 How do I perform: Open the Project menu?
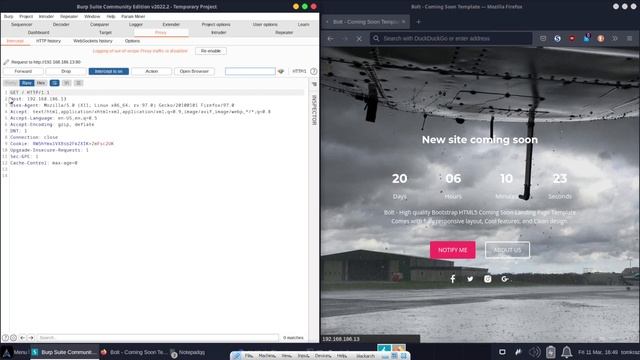(x=26, y=16)
